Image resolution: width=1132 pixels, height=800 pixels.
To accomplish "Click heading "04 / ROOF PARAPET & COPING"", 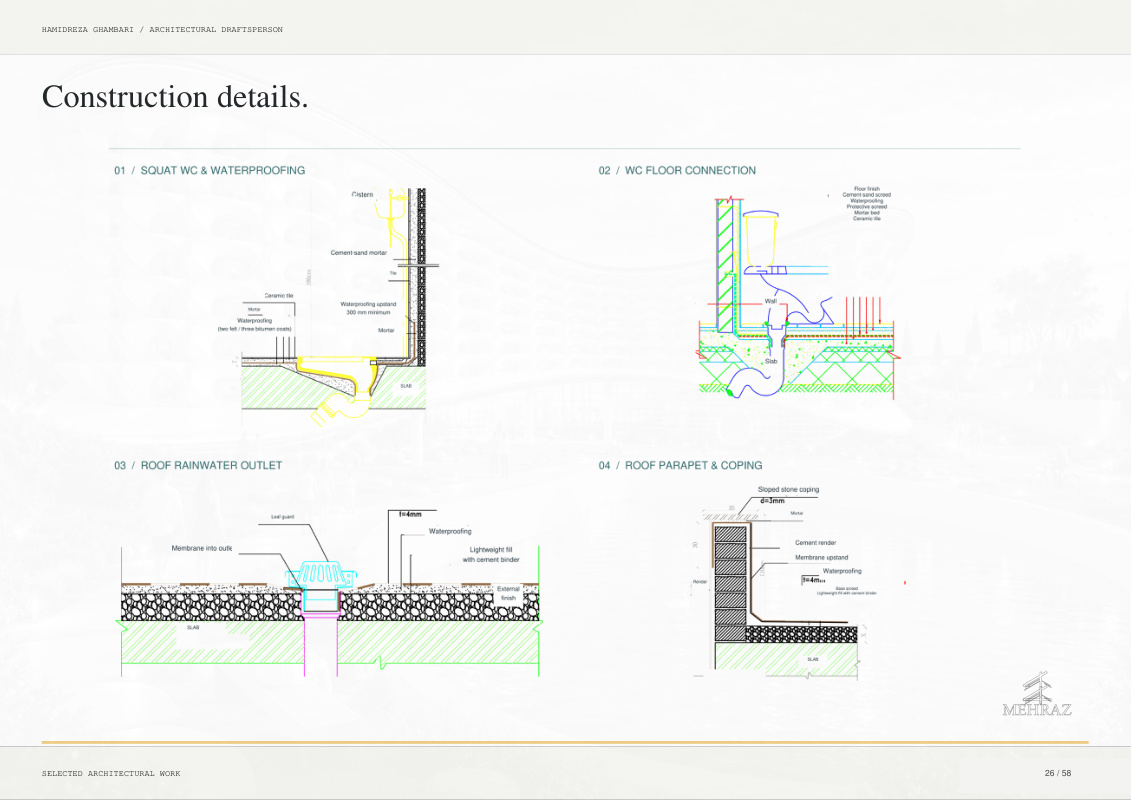I will (680, 466).
